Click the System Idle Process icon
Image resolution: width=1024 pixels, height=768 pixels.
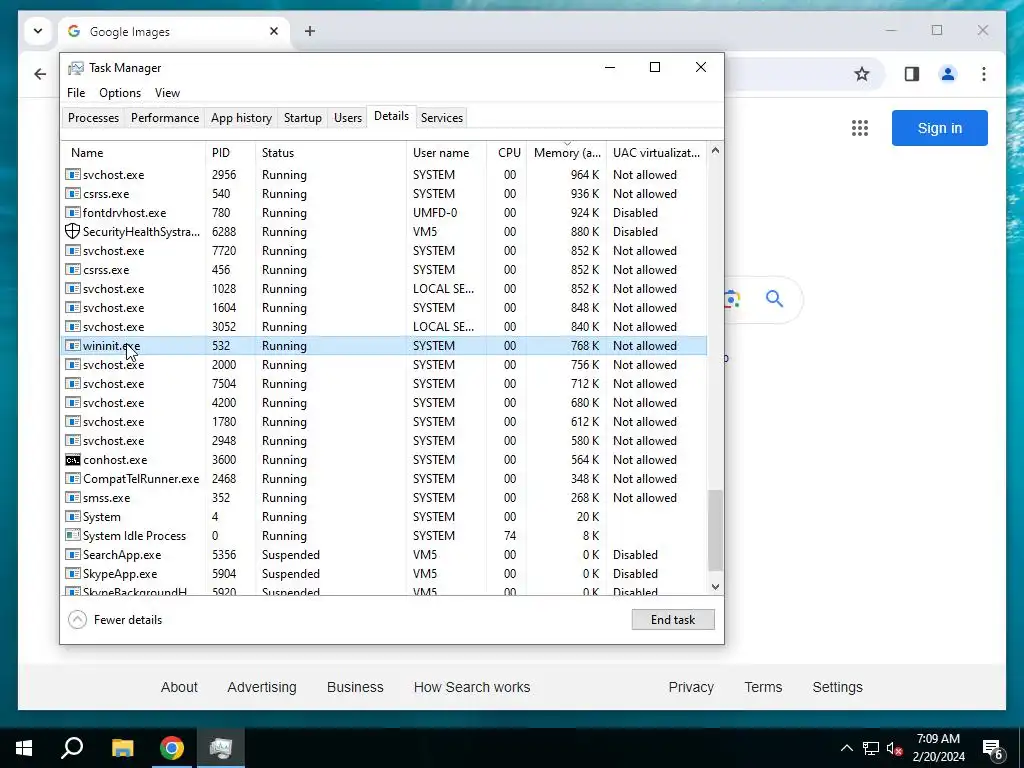pyautogui.click(x=72, y=536)
